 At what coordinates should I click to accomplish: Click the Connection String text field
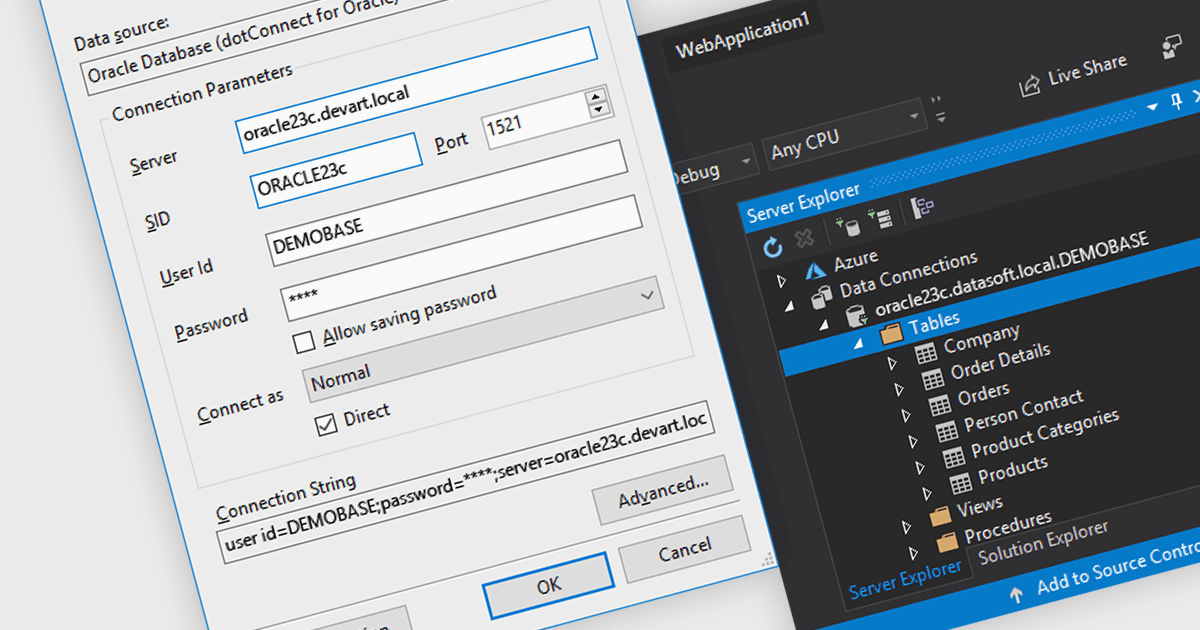pos(466,483)
